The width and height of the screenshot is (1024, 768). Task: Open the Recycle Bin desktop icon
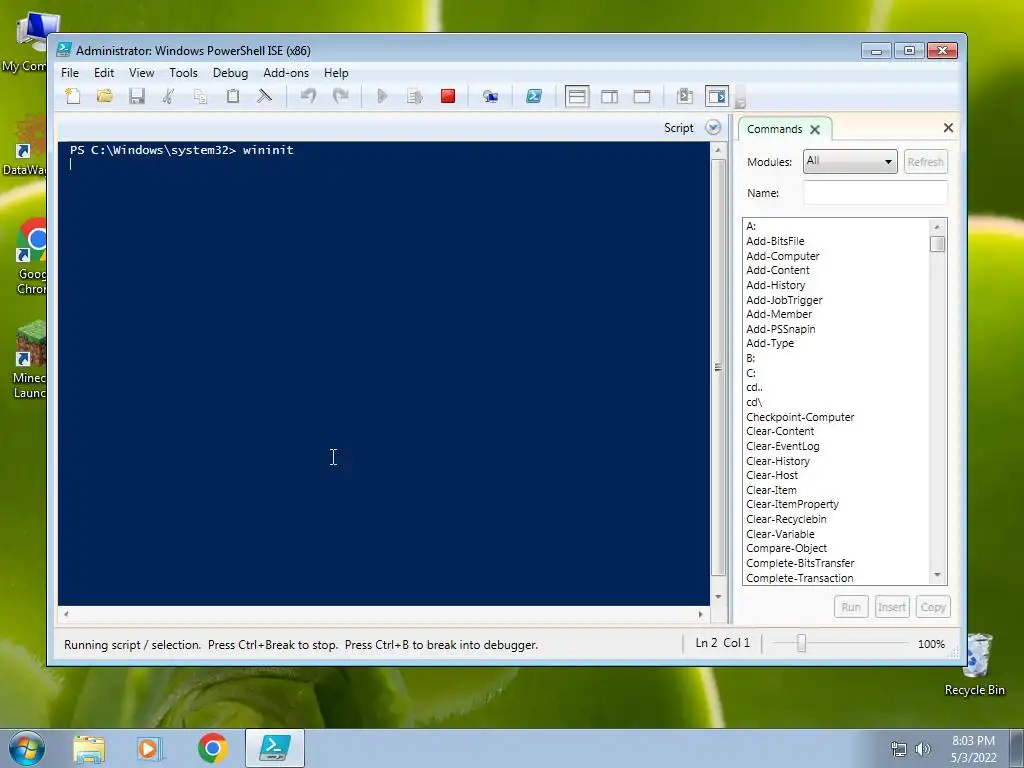point(975,665)
